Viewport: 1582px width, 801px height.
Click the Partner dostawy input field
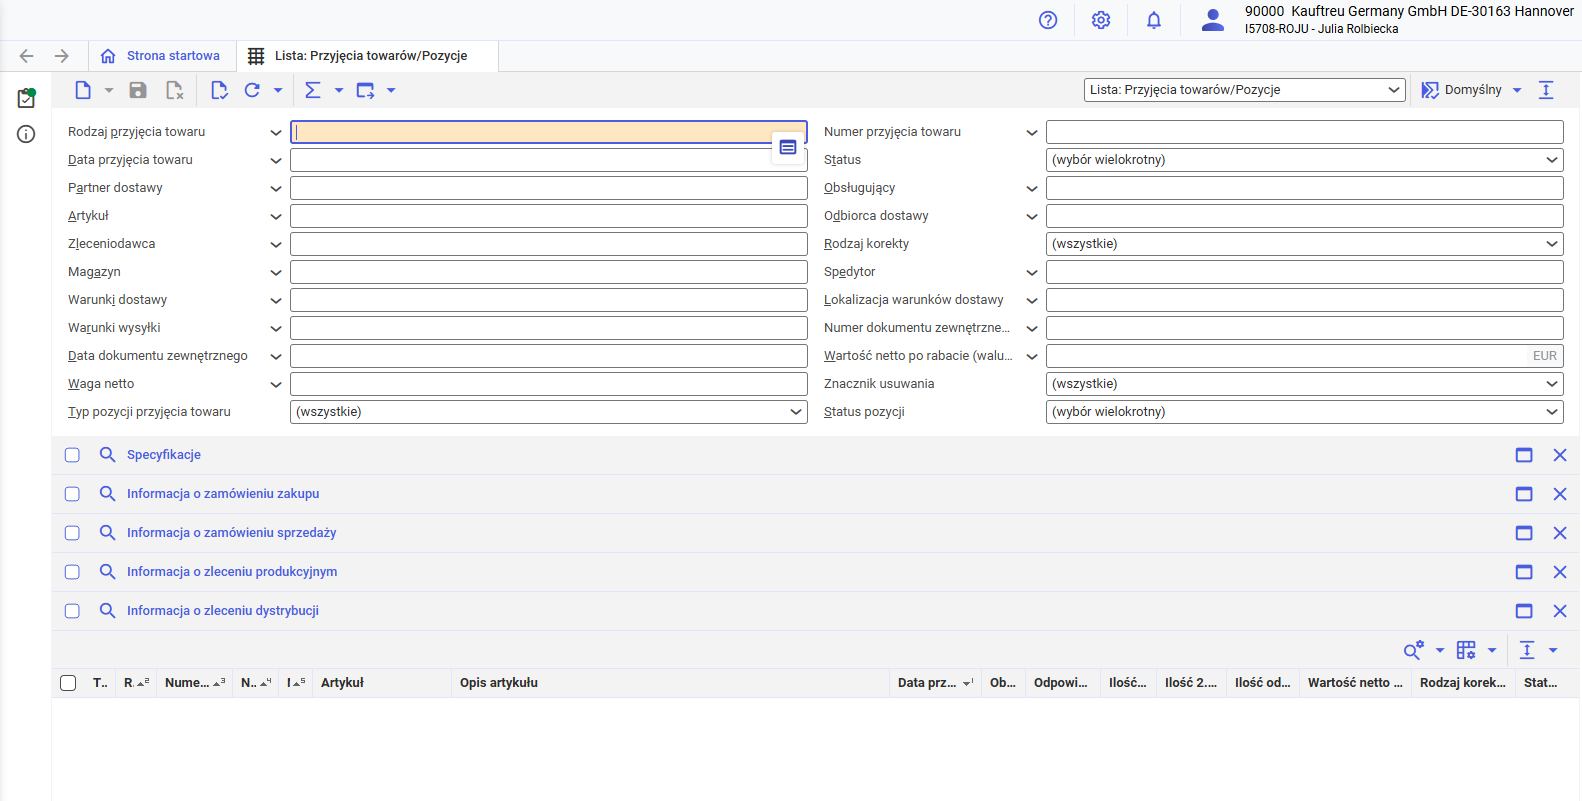(548, 188)
